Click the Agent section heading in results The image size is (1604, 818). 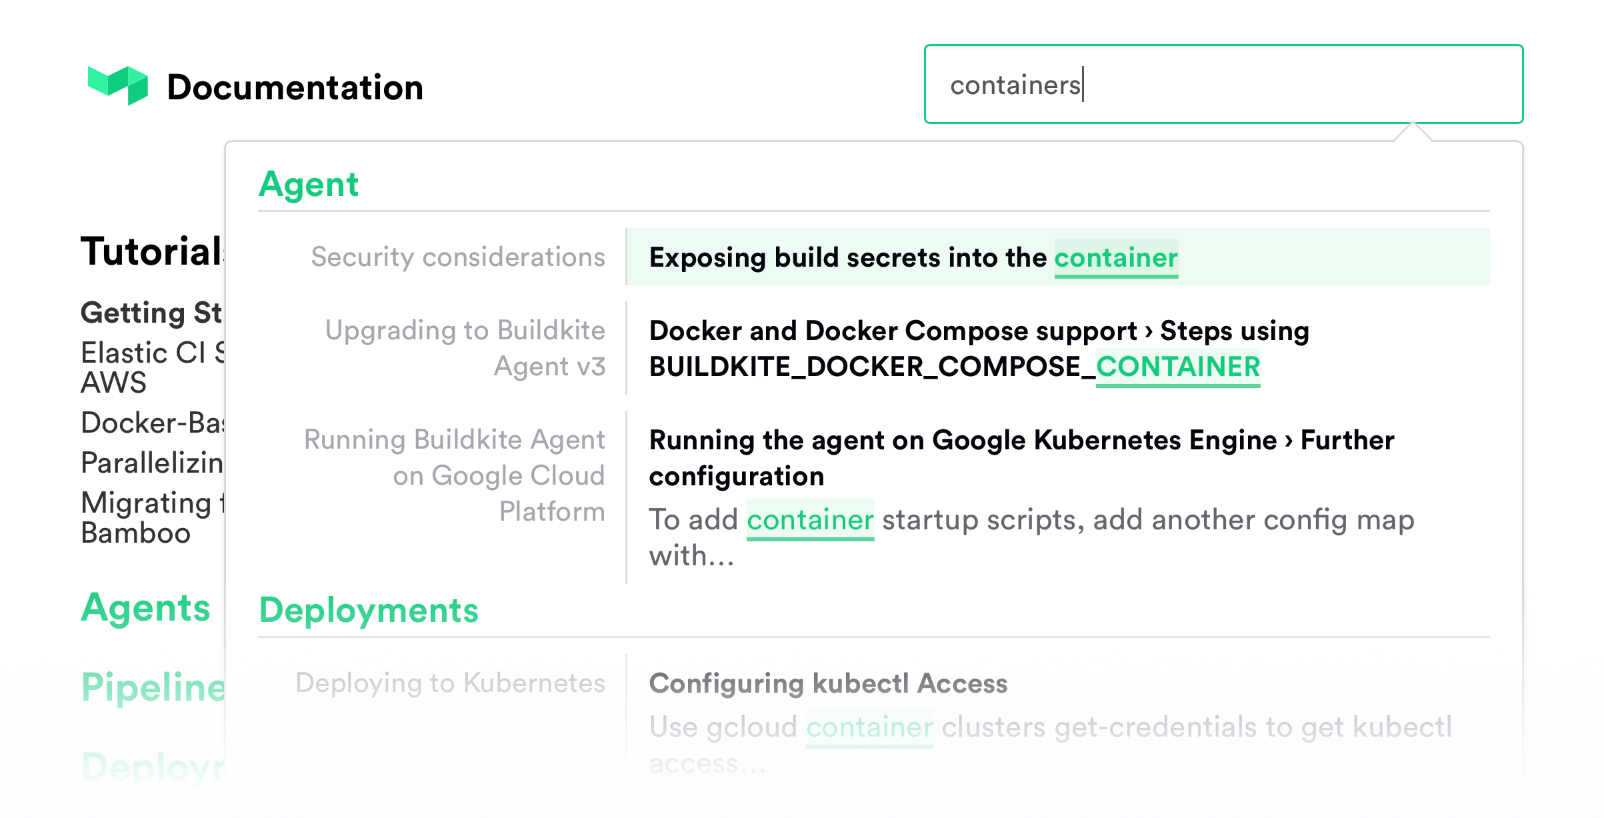(x=309, y=185)
